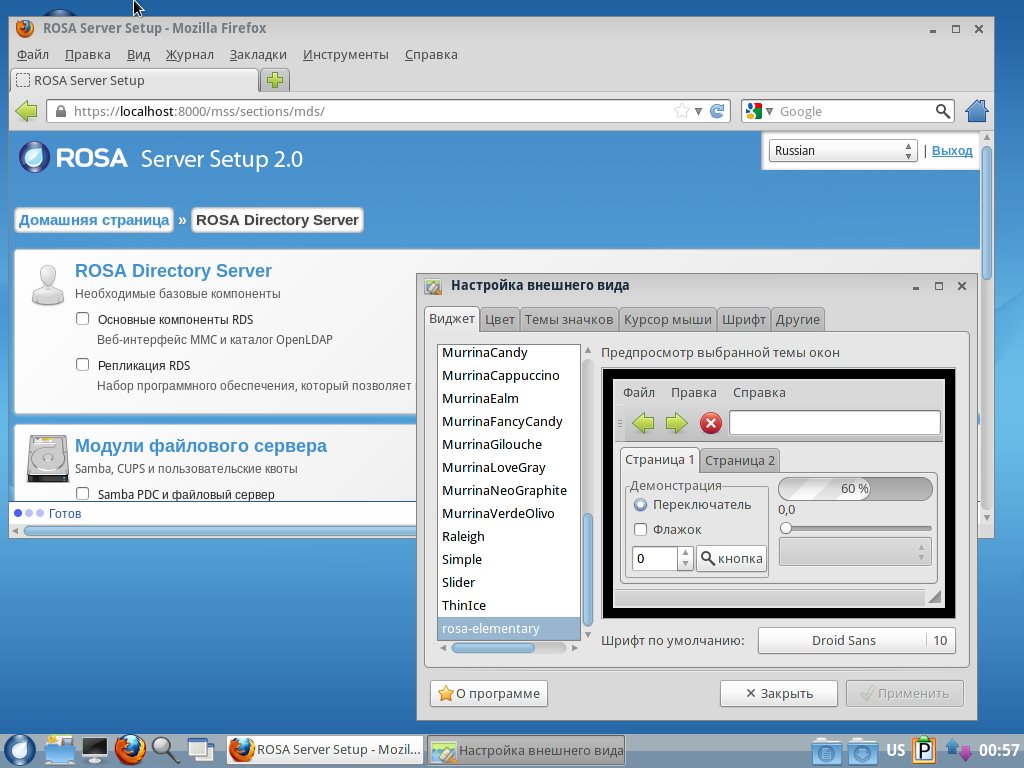The image size is (1024, 768).
Task: Click the taskbar magnifier search icon
Action: click(165, 749)
